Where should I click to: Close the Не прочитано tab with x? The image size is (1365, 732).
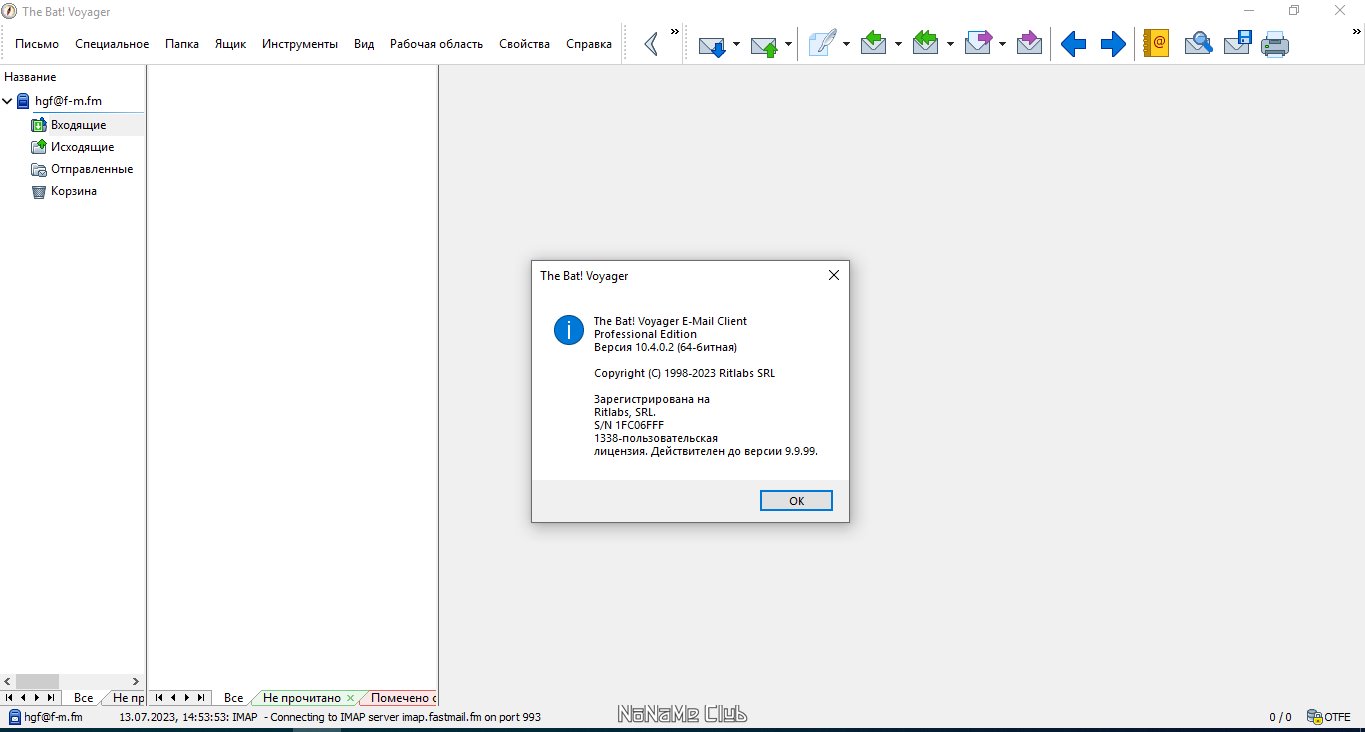[350, 698]
